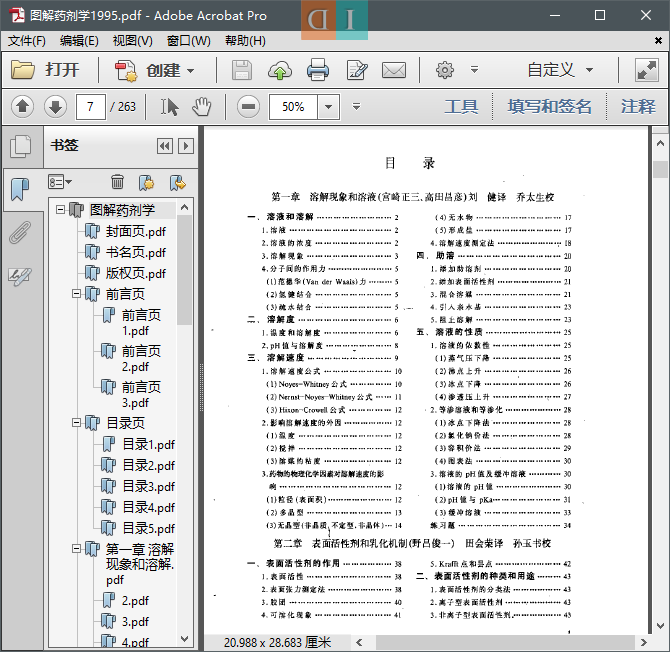The height and width of the screenshot is (652, 670).
Task: Select the 3.pdf bookmark
Action: click(x=135, y=622)
